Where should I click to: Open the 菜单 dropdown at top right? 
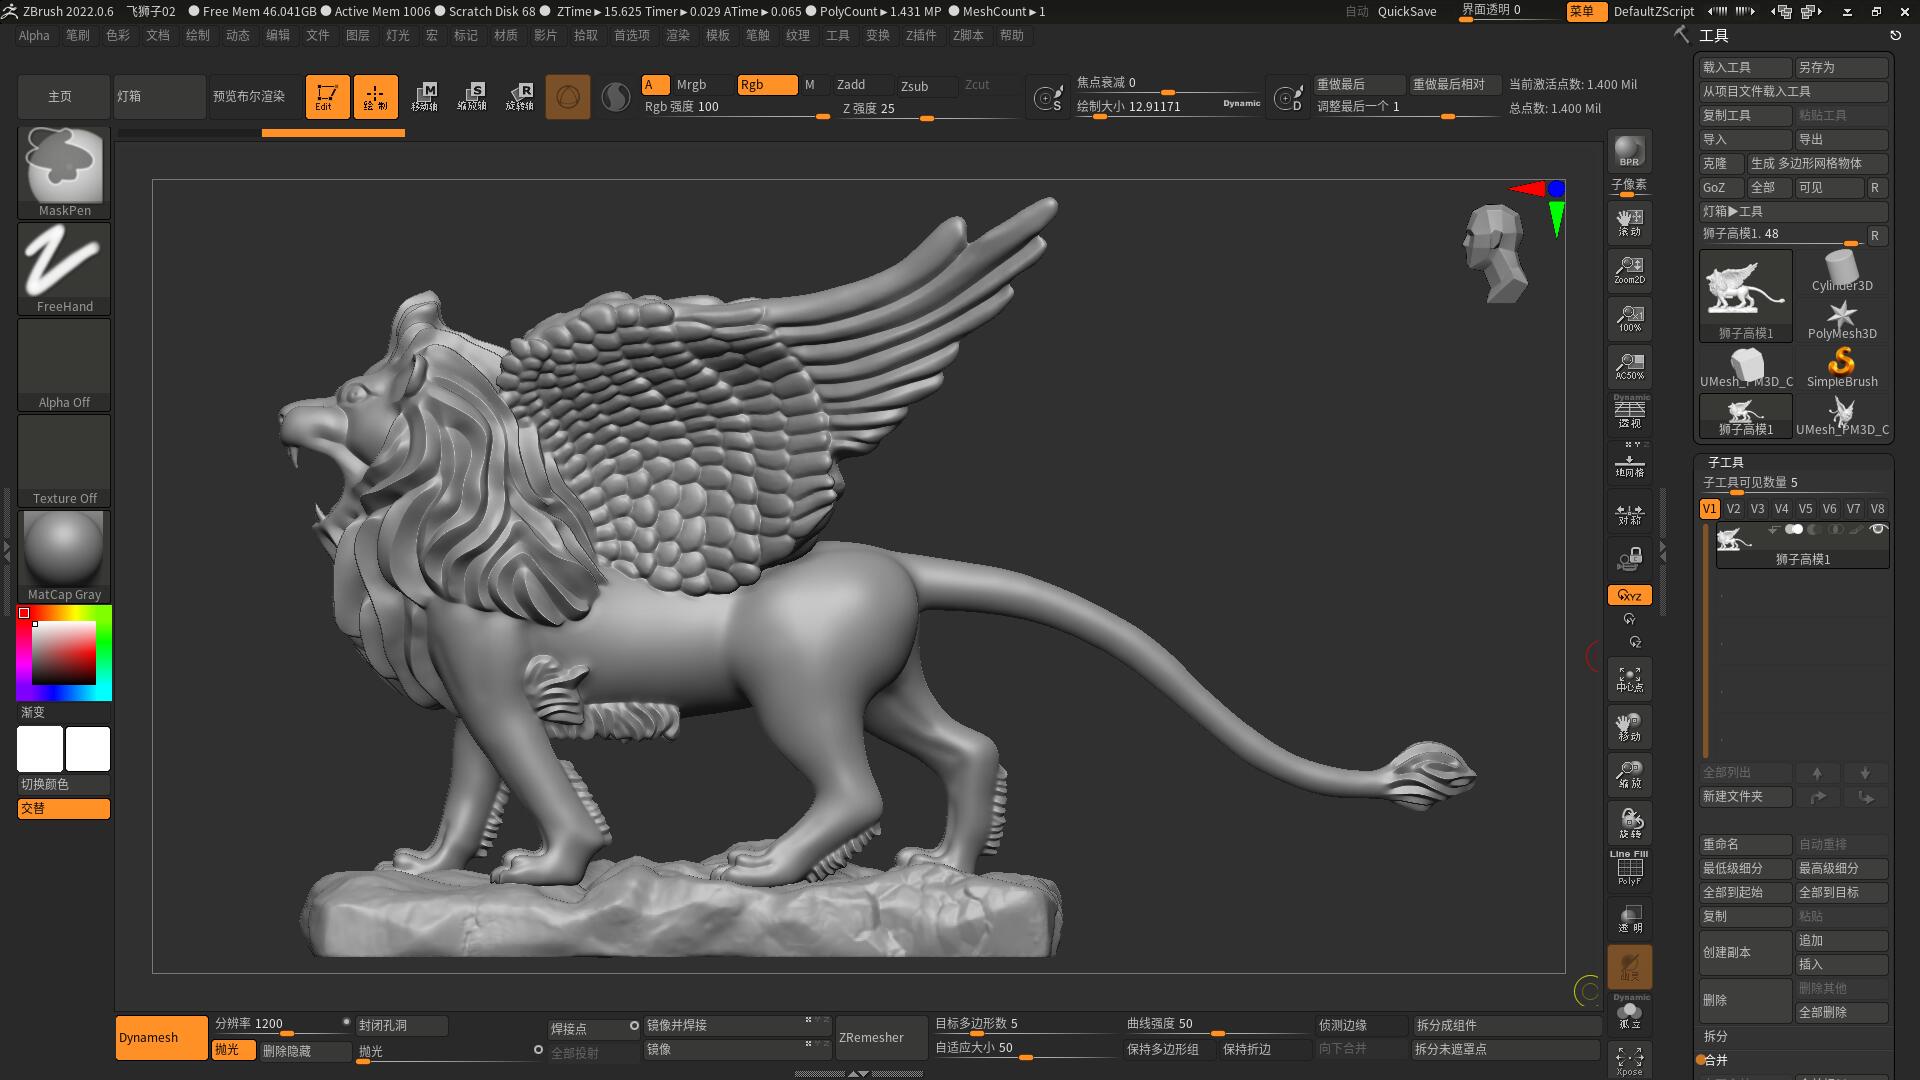[1585, 12]
